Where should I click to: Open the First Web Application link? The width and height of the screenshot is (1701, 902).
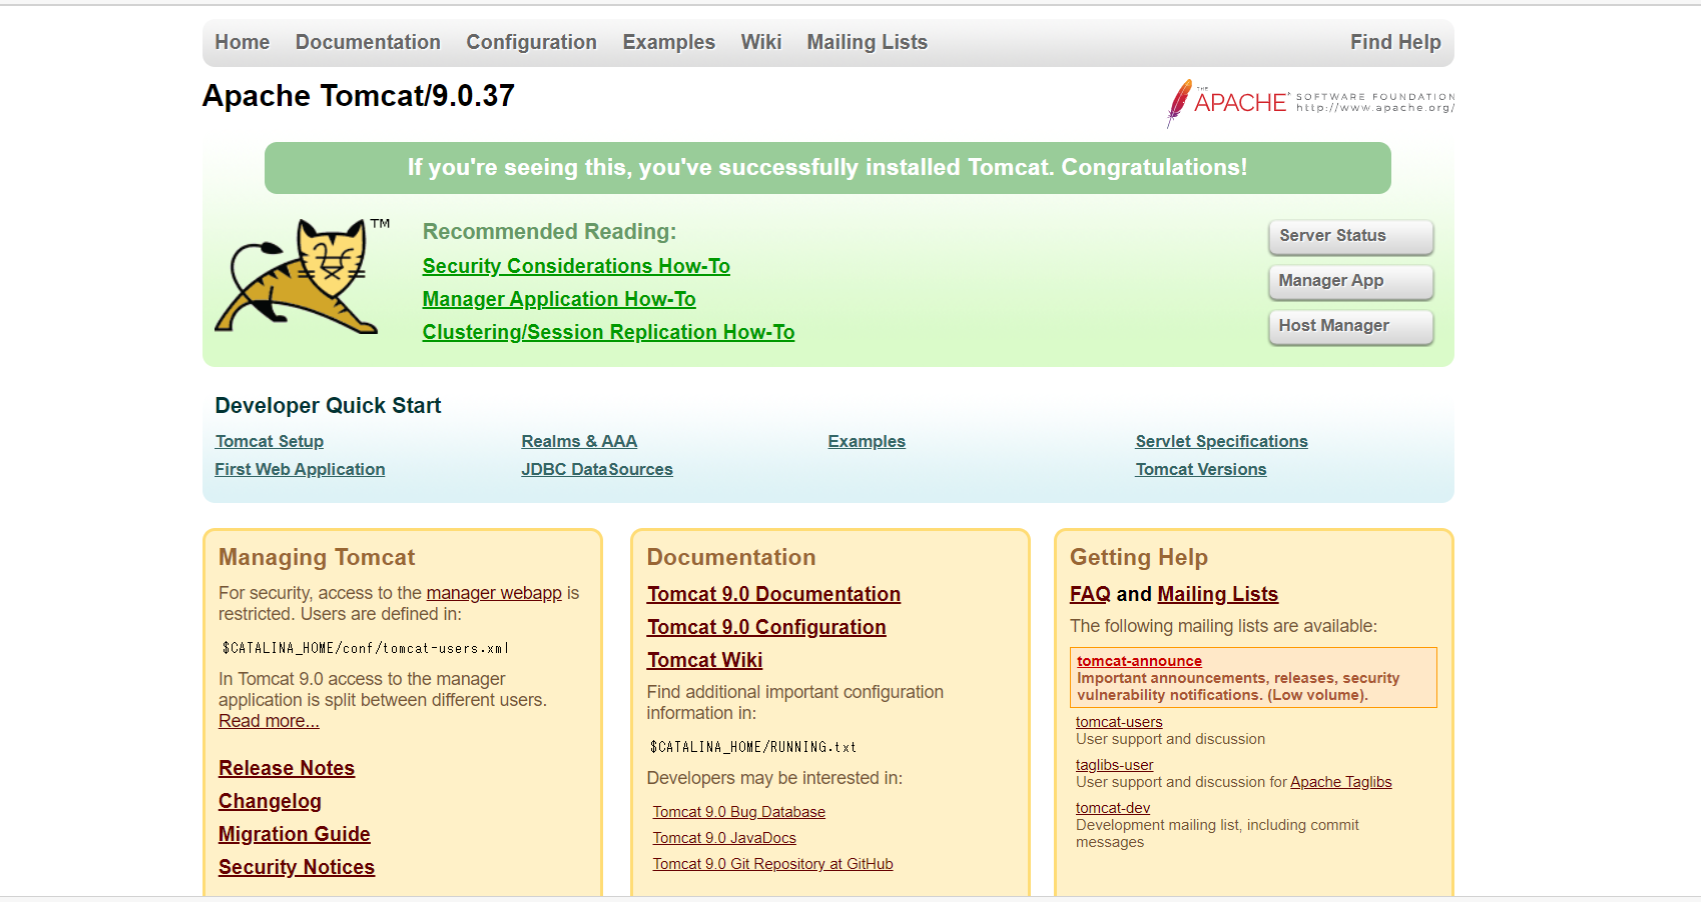[x=300, y=469]
